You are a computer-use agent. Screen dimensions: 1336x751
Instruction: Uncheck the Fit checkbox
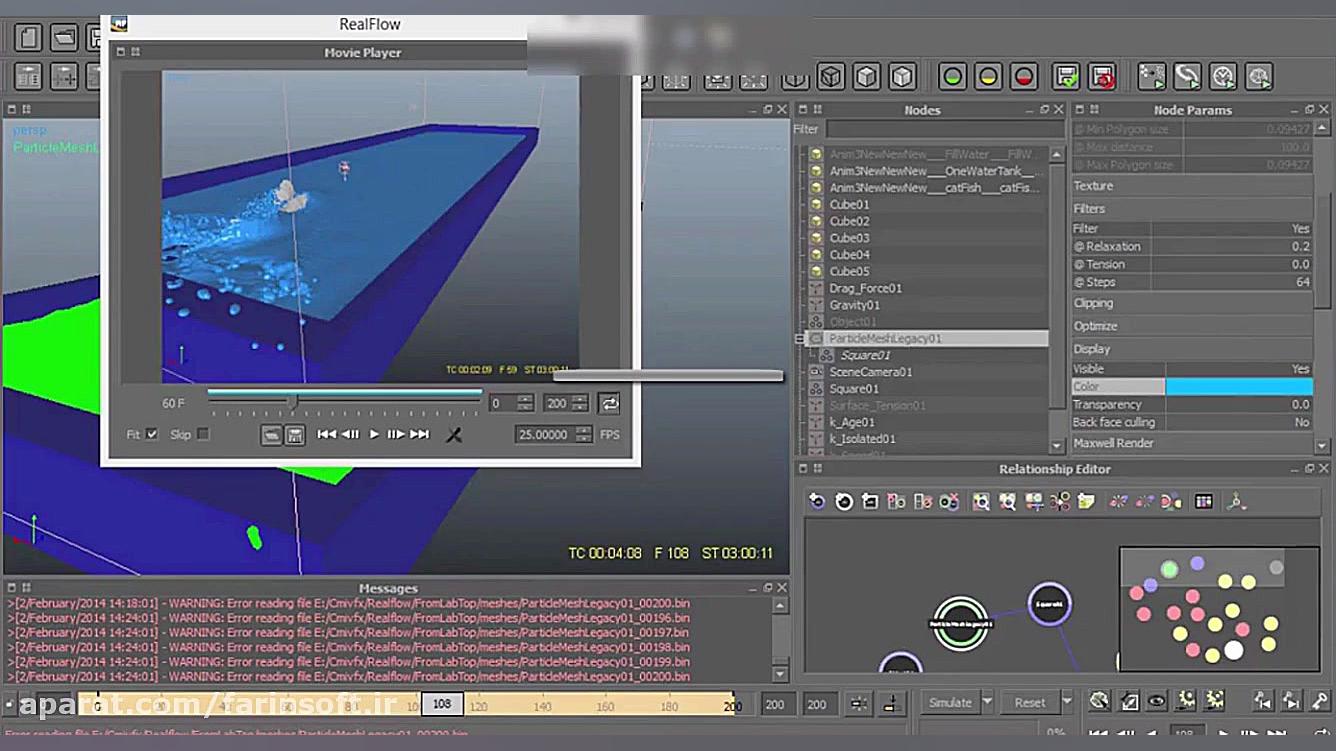click(152, 434)
